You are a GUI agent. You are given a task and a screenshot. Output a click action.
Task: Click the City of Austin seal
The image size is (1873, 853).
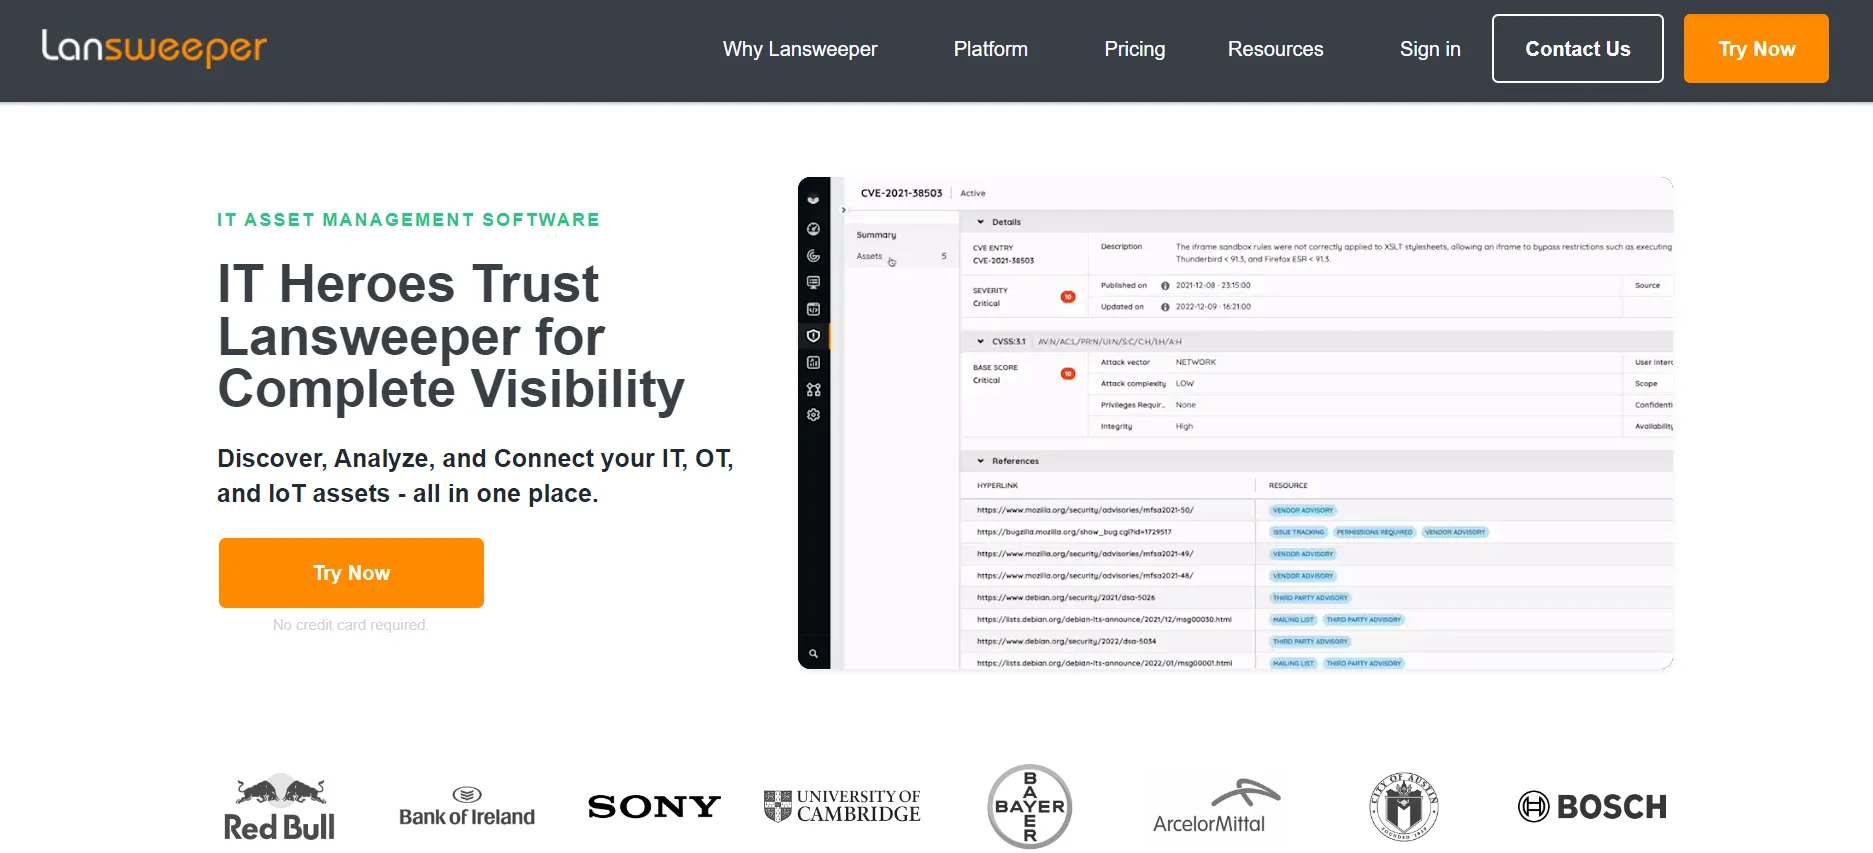coord(1403,807)
